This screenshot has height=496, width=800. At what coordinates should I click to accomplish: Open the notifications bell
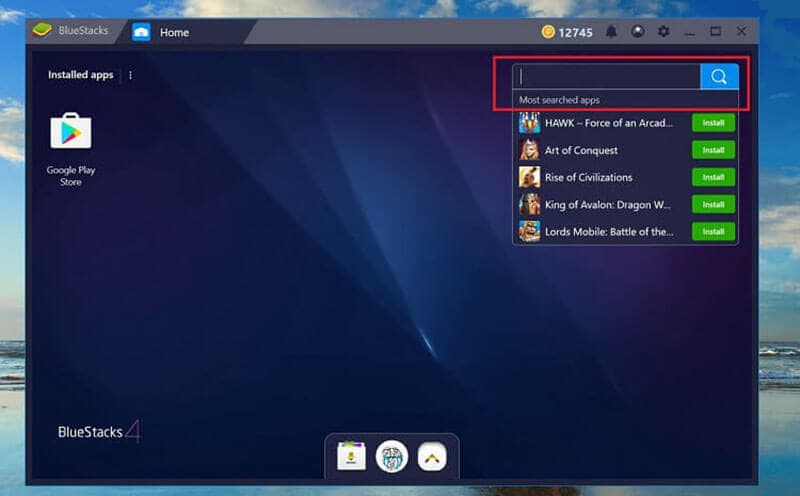[611, 32]
